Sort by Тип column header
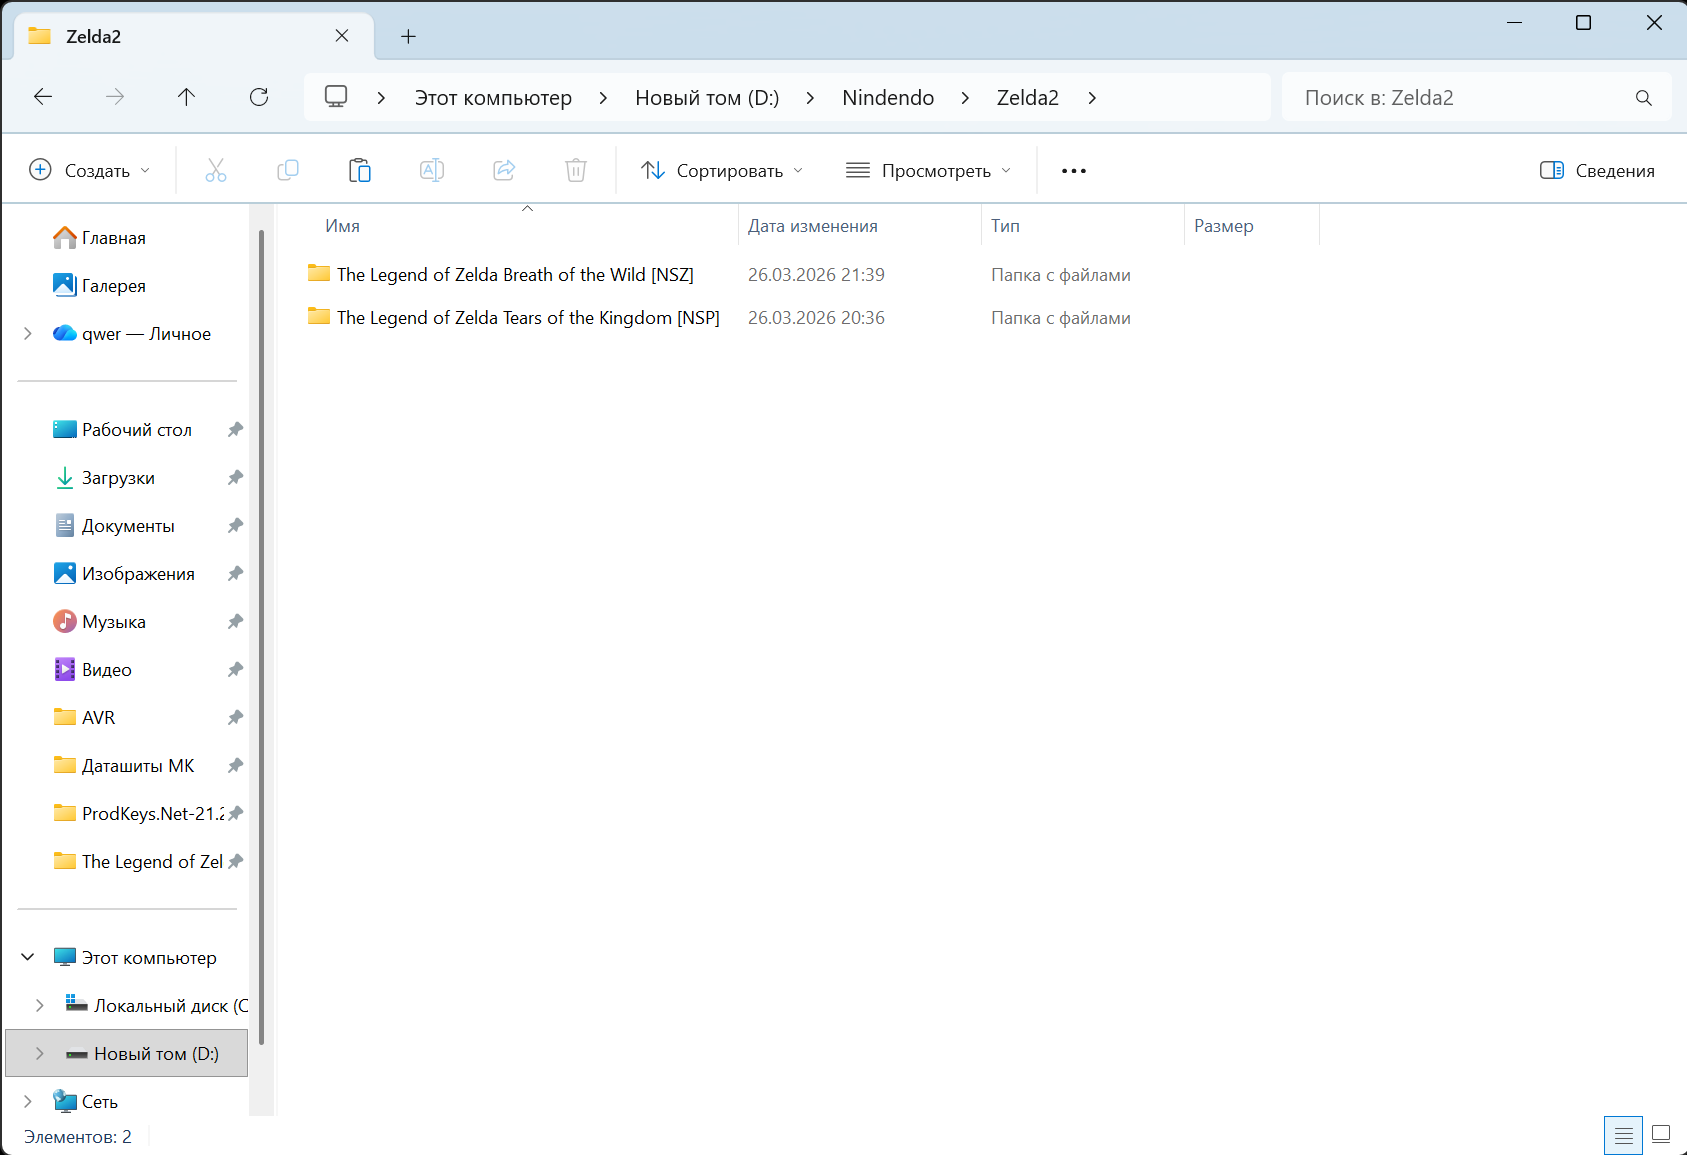 tap(1005, 226)
